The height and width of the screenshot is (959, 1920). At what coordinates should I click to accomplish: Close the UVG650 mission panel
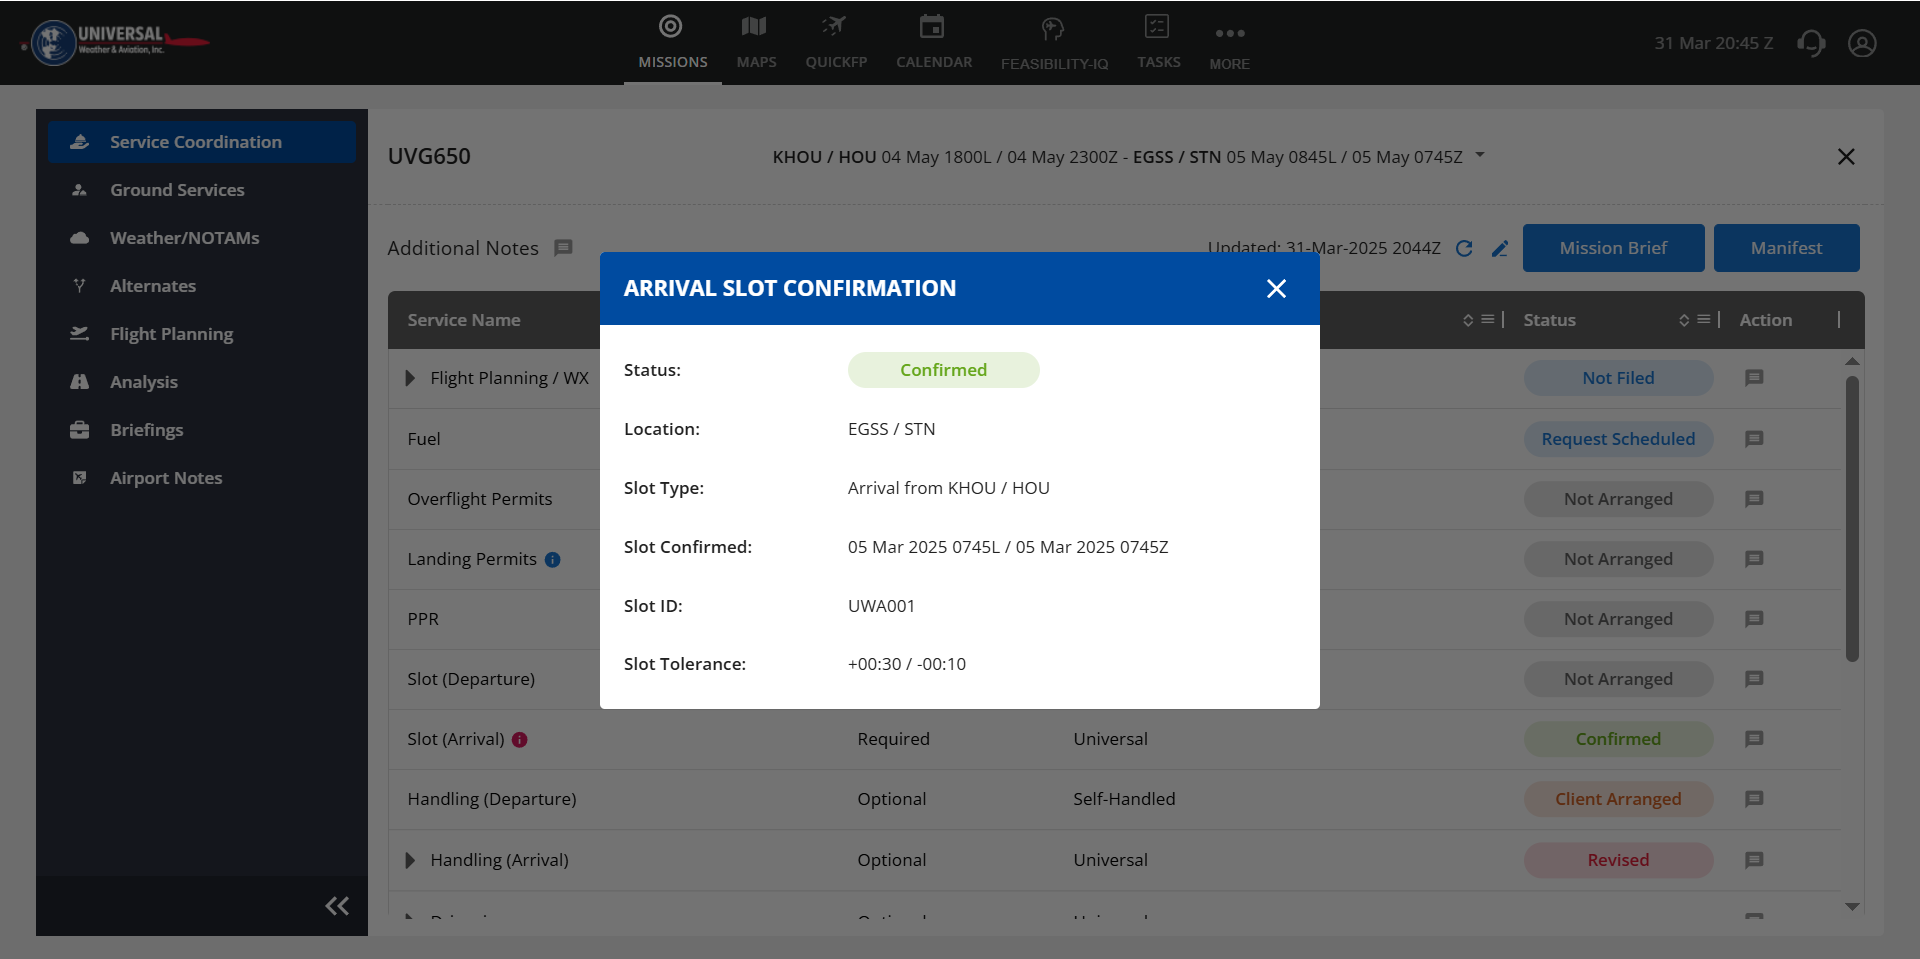[1846, 157]
